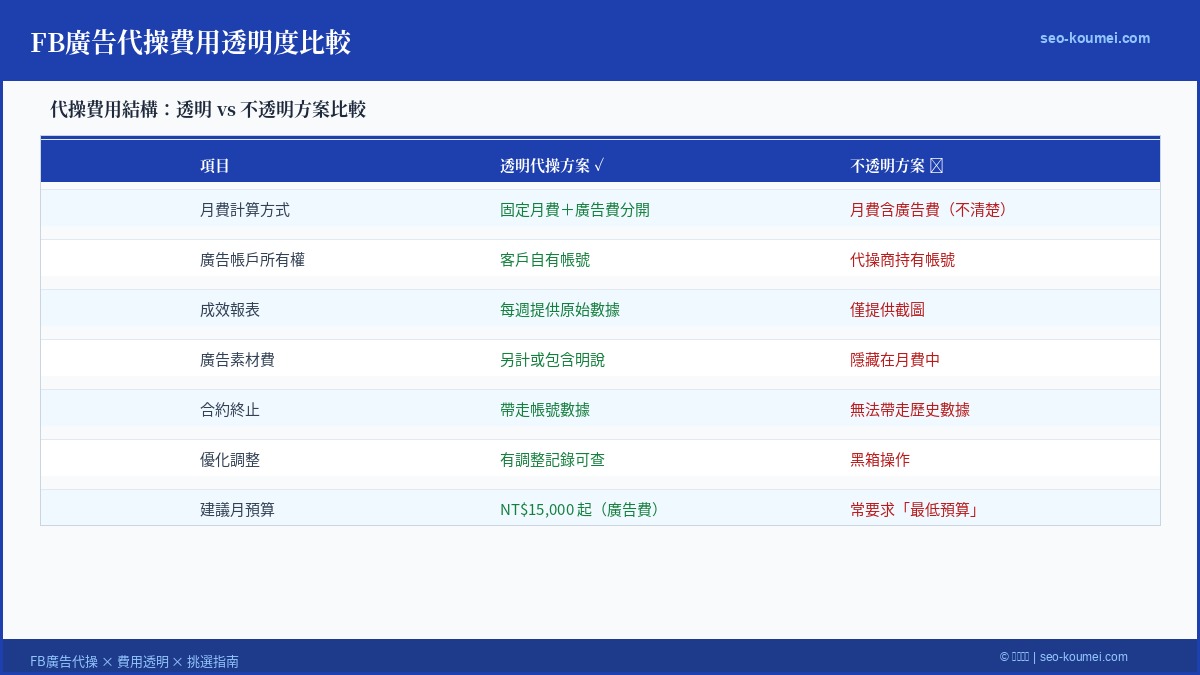Click cell 固定月費+廣告費分開
Image resolution: width=1200 pixels, height=675 pixels.
[575, 210]
